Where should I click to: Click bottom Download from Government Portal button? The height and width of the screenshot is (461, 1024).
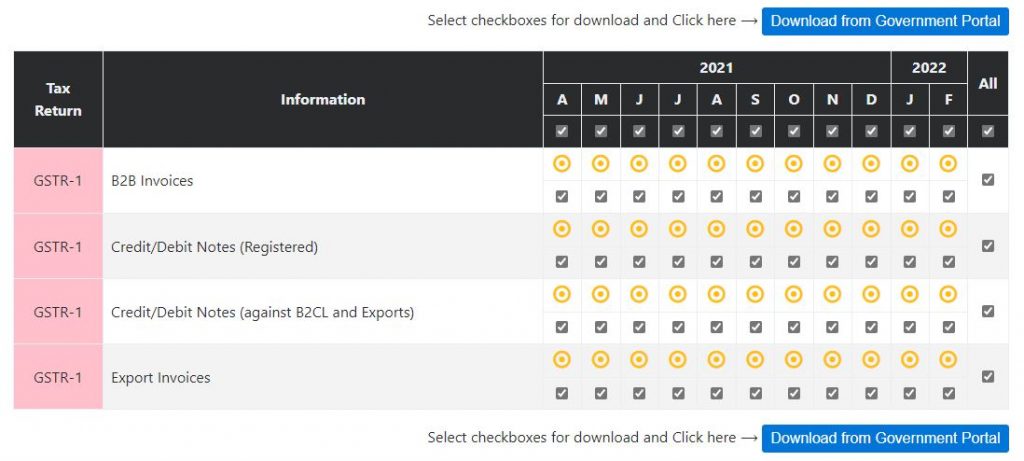(x=885, y=438)
